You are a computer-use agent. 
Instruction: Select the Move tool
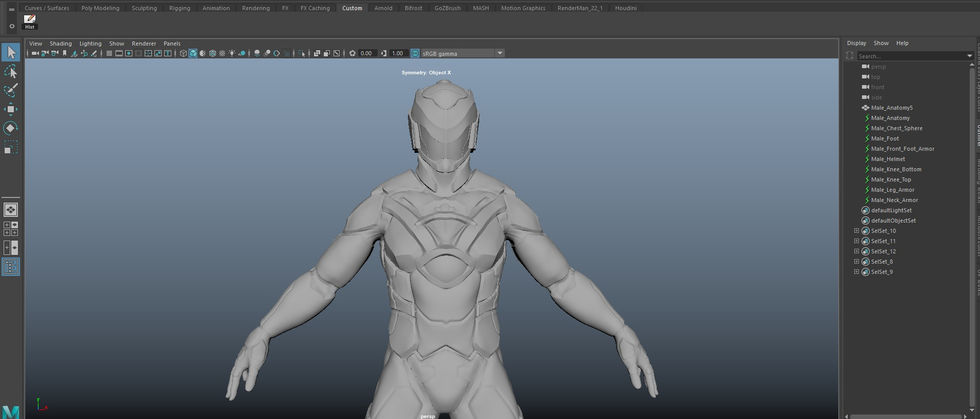point(11,109)
